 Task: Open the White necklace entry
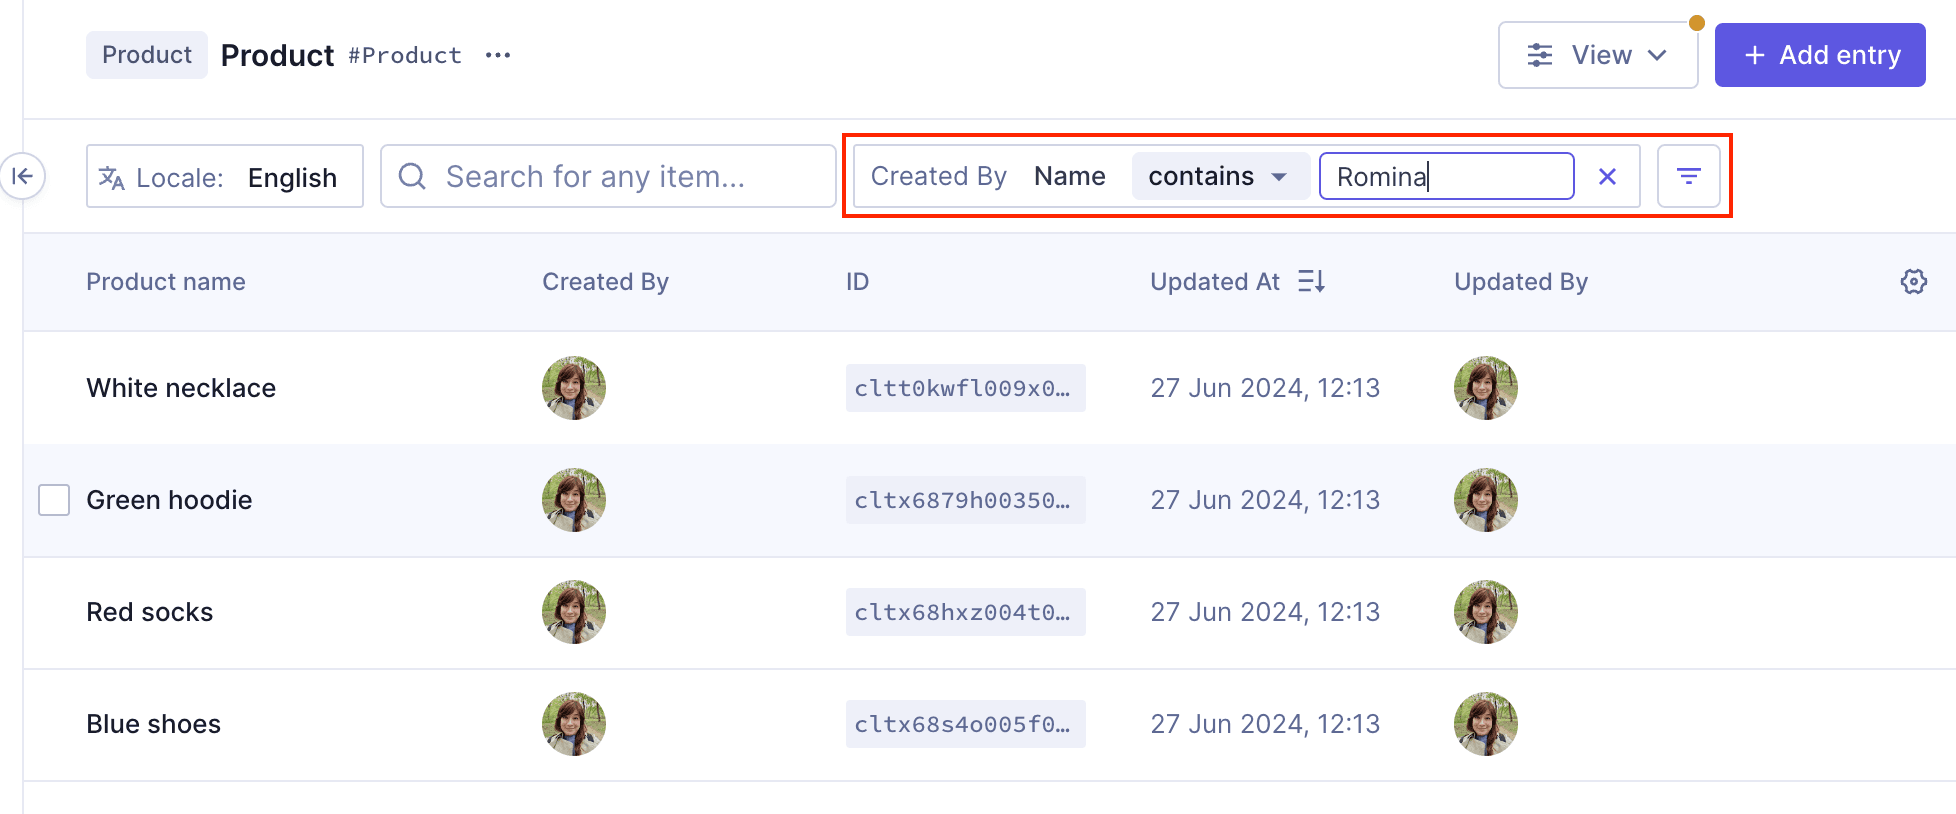181,388
